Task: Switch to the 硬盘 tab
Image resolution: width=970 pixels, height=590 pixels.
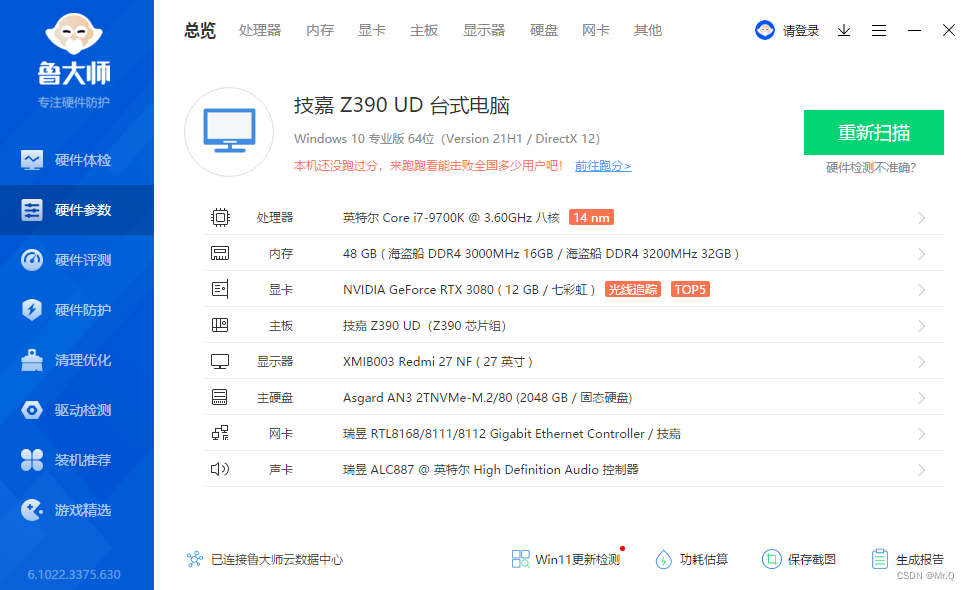Action: click(544, 30)
